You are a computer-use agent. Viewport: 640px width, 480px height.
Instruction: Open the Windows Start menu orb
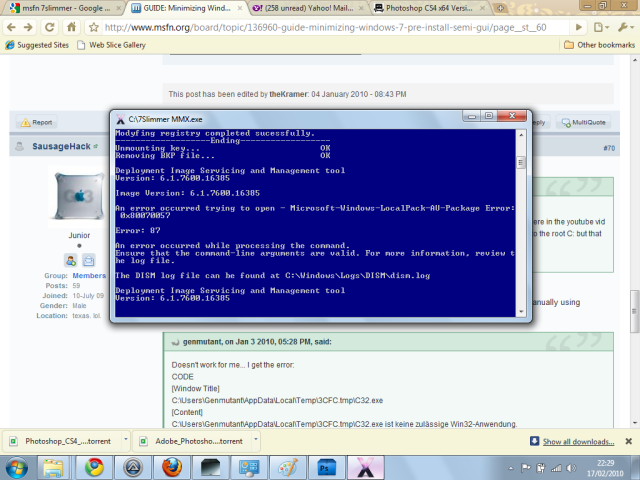17,468
